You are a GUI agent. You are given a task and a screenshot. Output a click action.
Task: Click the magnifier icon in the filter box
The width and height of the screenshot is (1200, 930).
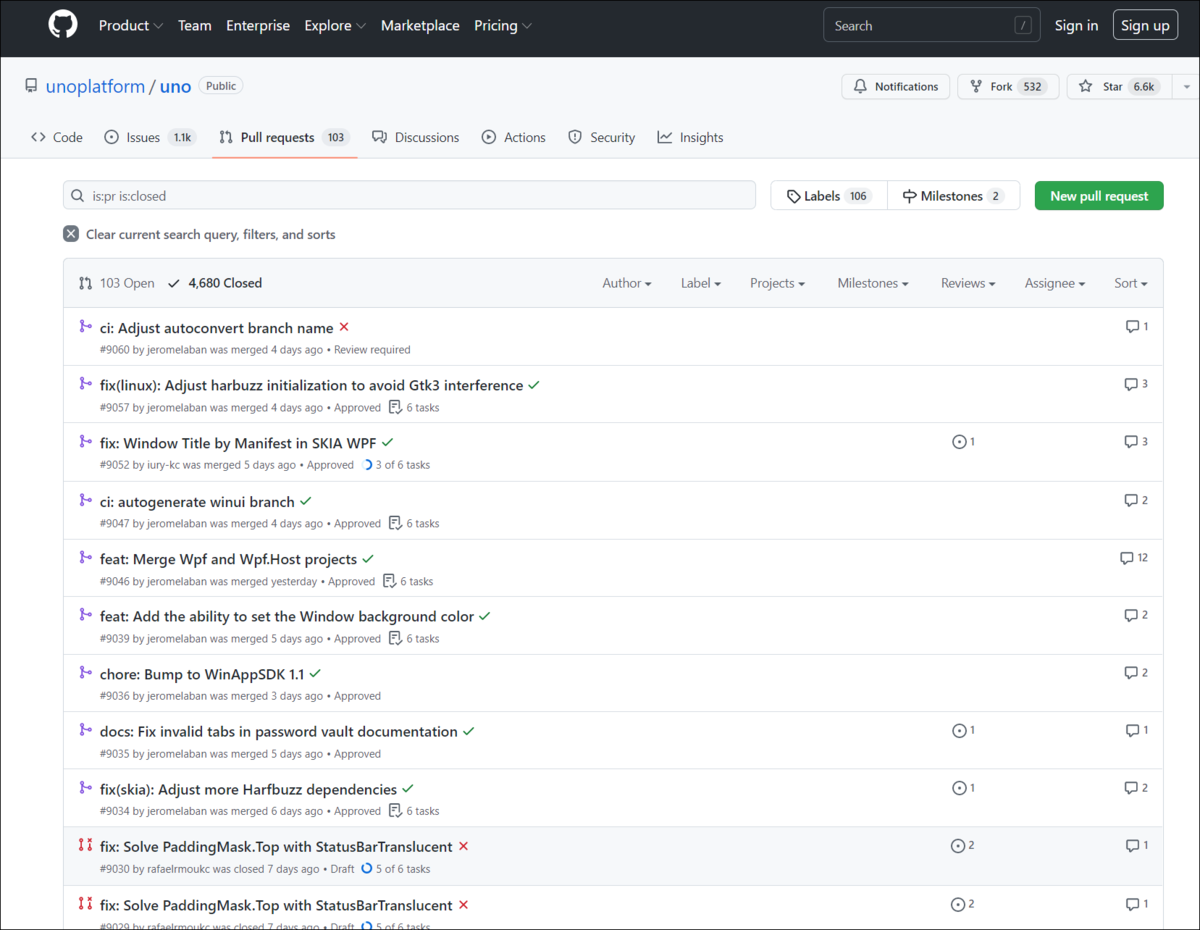[x=78, y=196]
